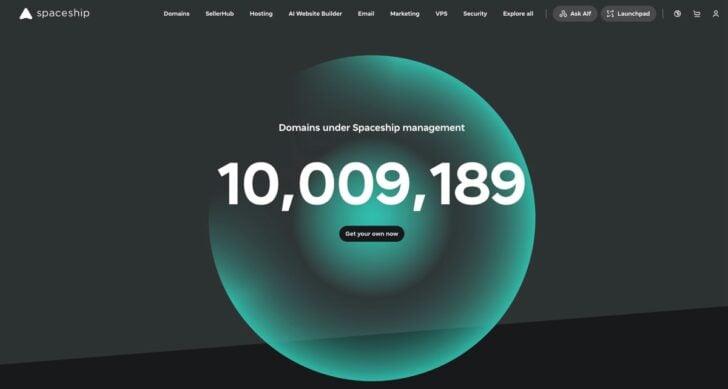Click the 10,009,189 domain counter
Image resolution: width=728 pixels, height=389 pixels.
click(371, 184)
